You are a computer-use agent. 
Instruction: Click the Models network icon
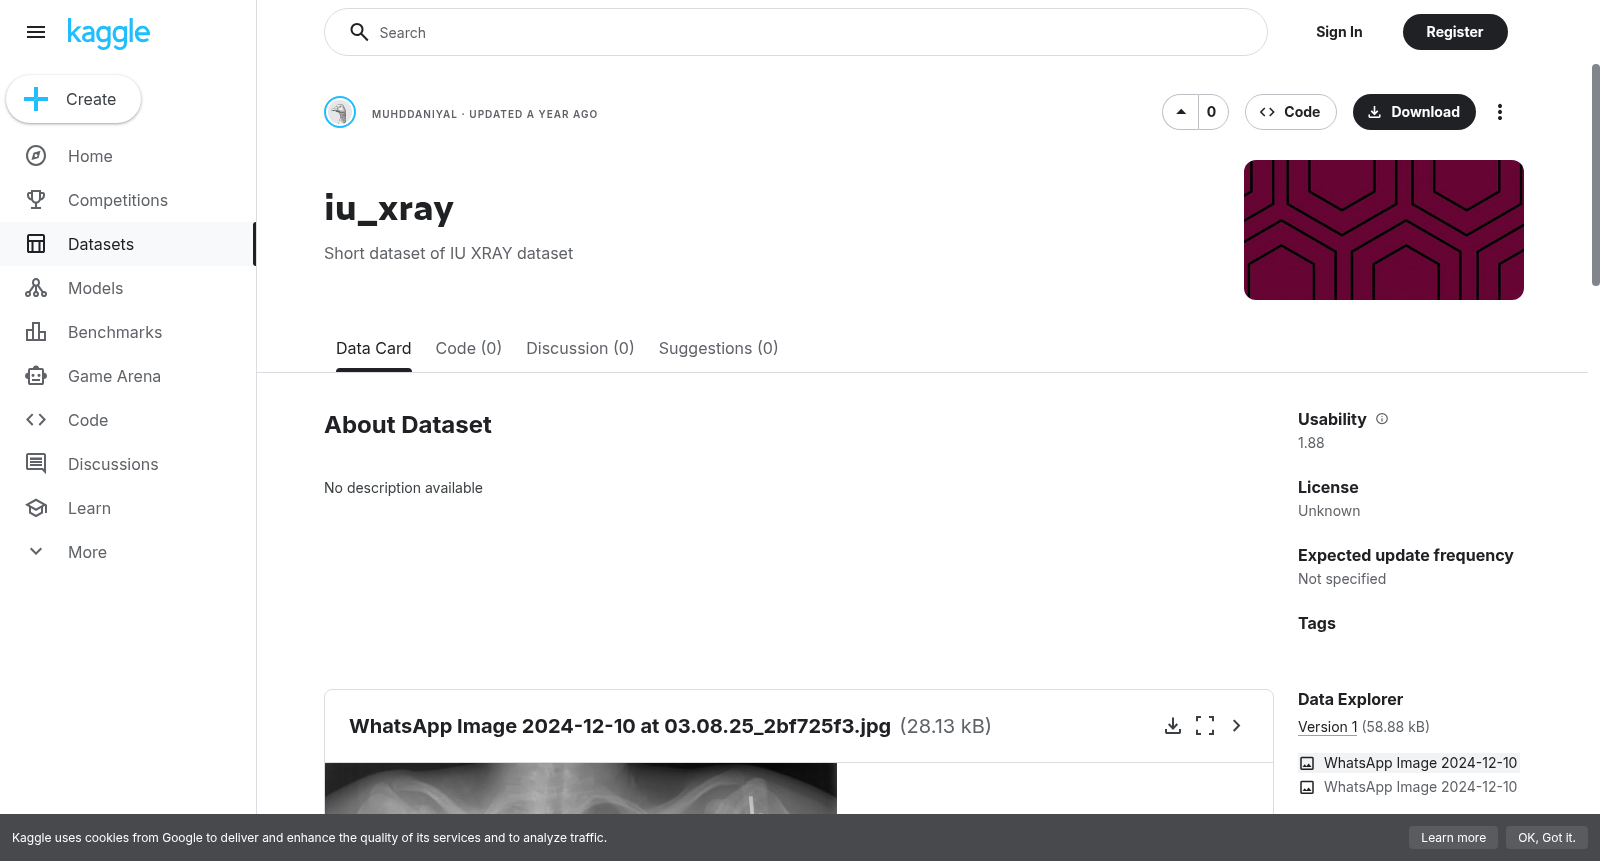click(x=36, y=288)
